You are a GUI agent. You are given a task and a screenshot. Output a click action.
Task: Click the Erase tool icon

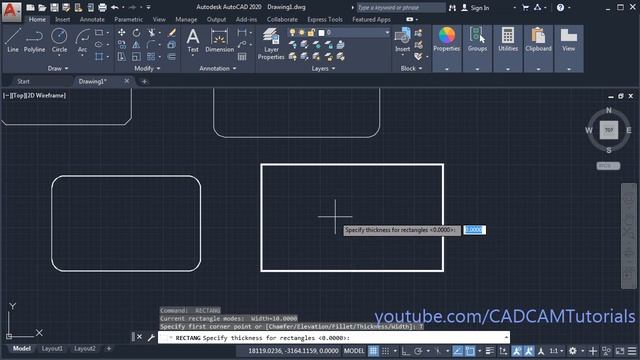click(172, 33)
